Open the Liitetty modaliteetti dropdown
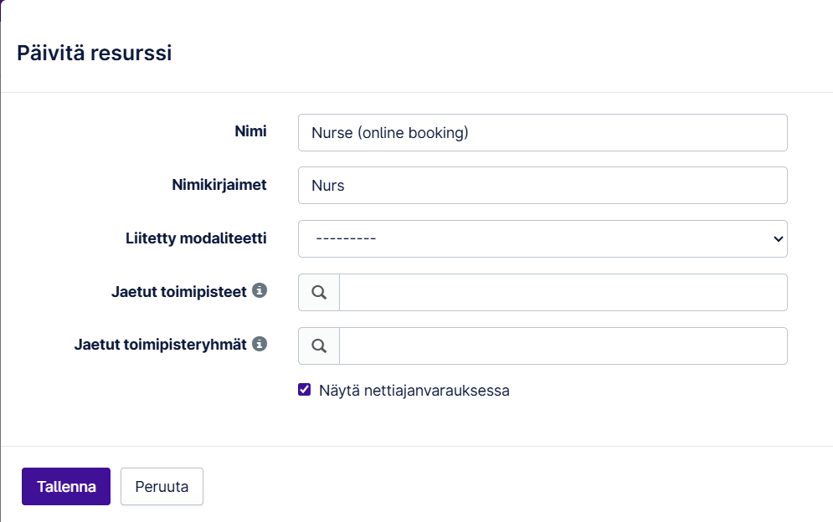The width and height of the screenshot is (833, 522). tap(542, 239)
